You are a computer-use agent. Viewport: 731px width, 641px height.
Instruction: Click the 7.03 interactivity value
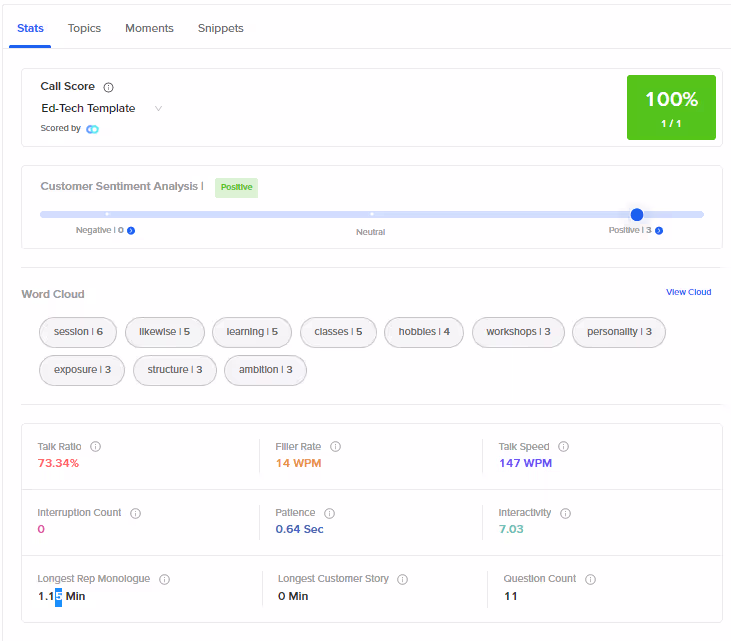click(511, 530)
